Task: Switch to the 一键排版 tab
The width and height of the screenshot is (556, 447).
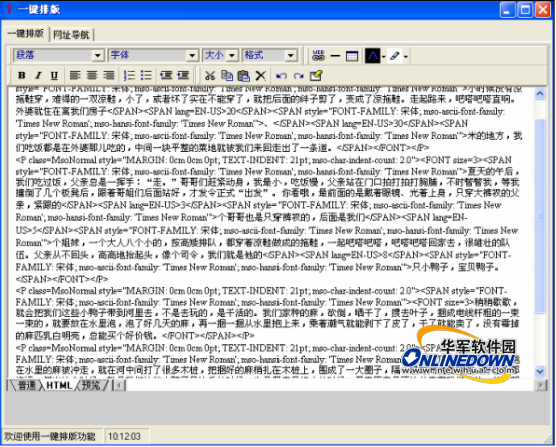Action: pyautogui.click(x=26, y=34)
